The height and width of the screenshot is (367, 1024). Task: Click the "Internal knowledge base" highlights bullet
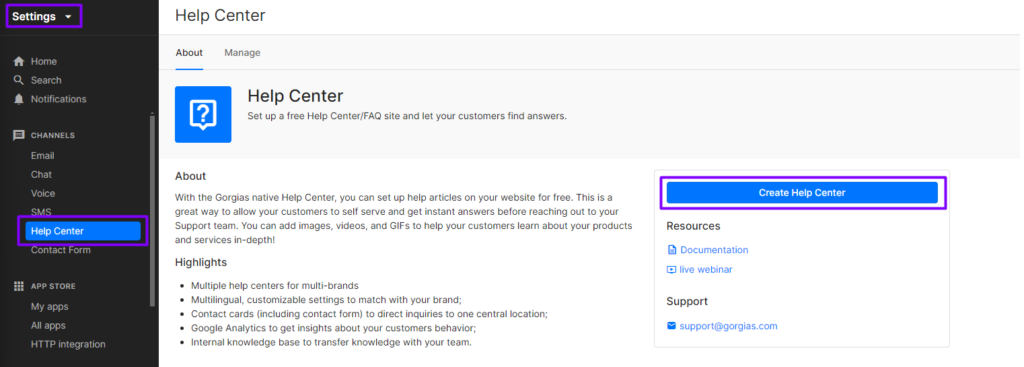(331, 342)
